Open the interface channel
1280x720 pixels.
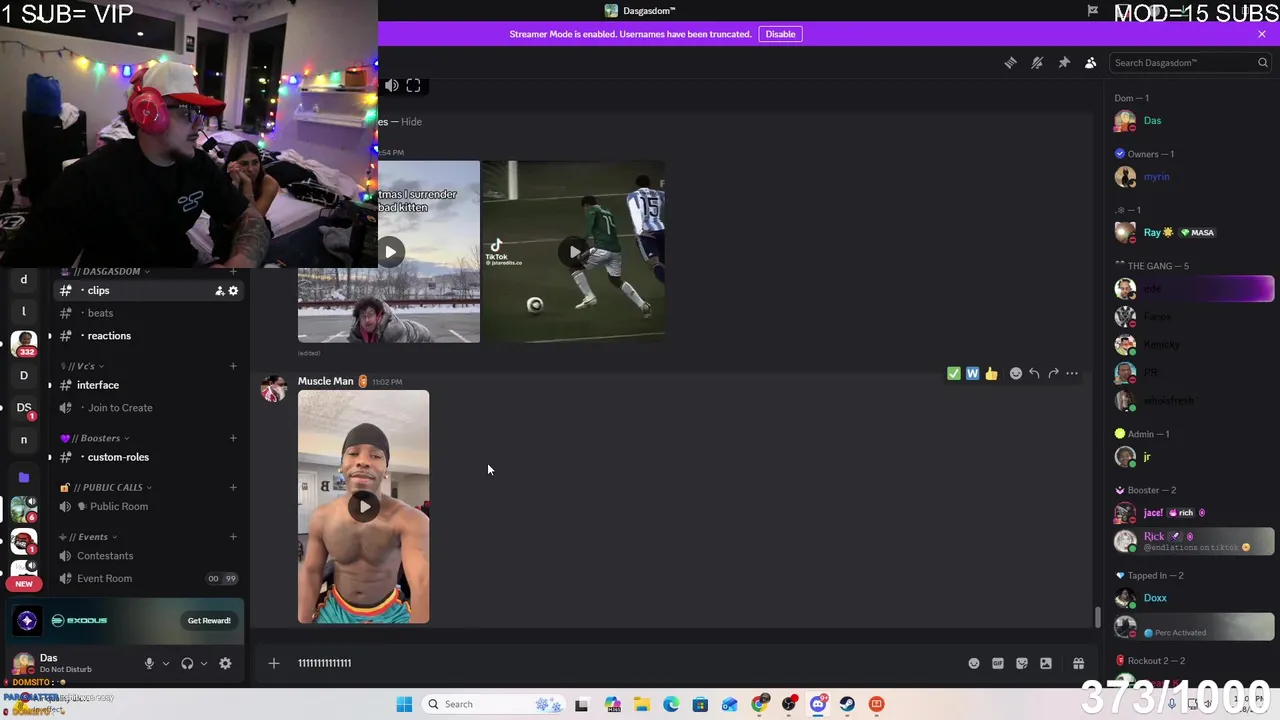pos(148,385)
